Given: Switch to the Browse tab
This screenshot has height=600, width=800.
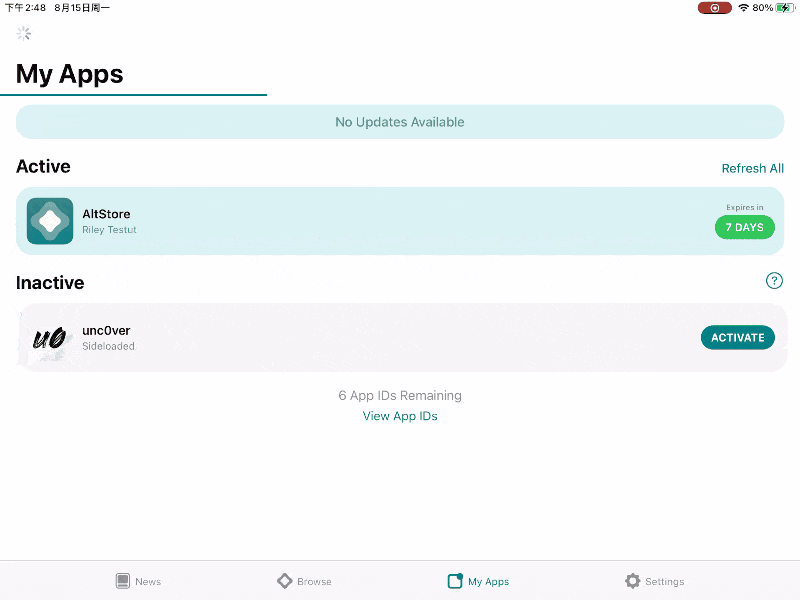Looking at the screenshot, I should 304,581.
